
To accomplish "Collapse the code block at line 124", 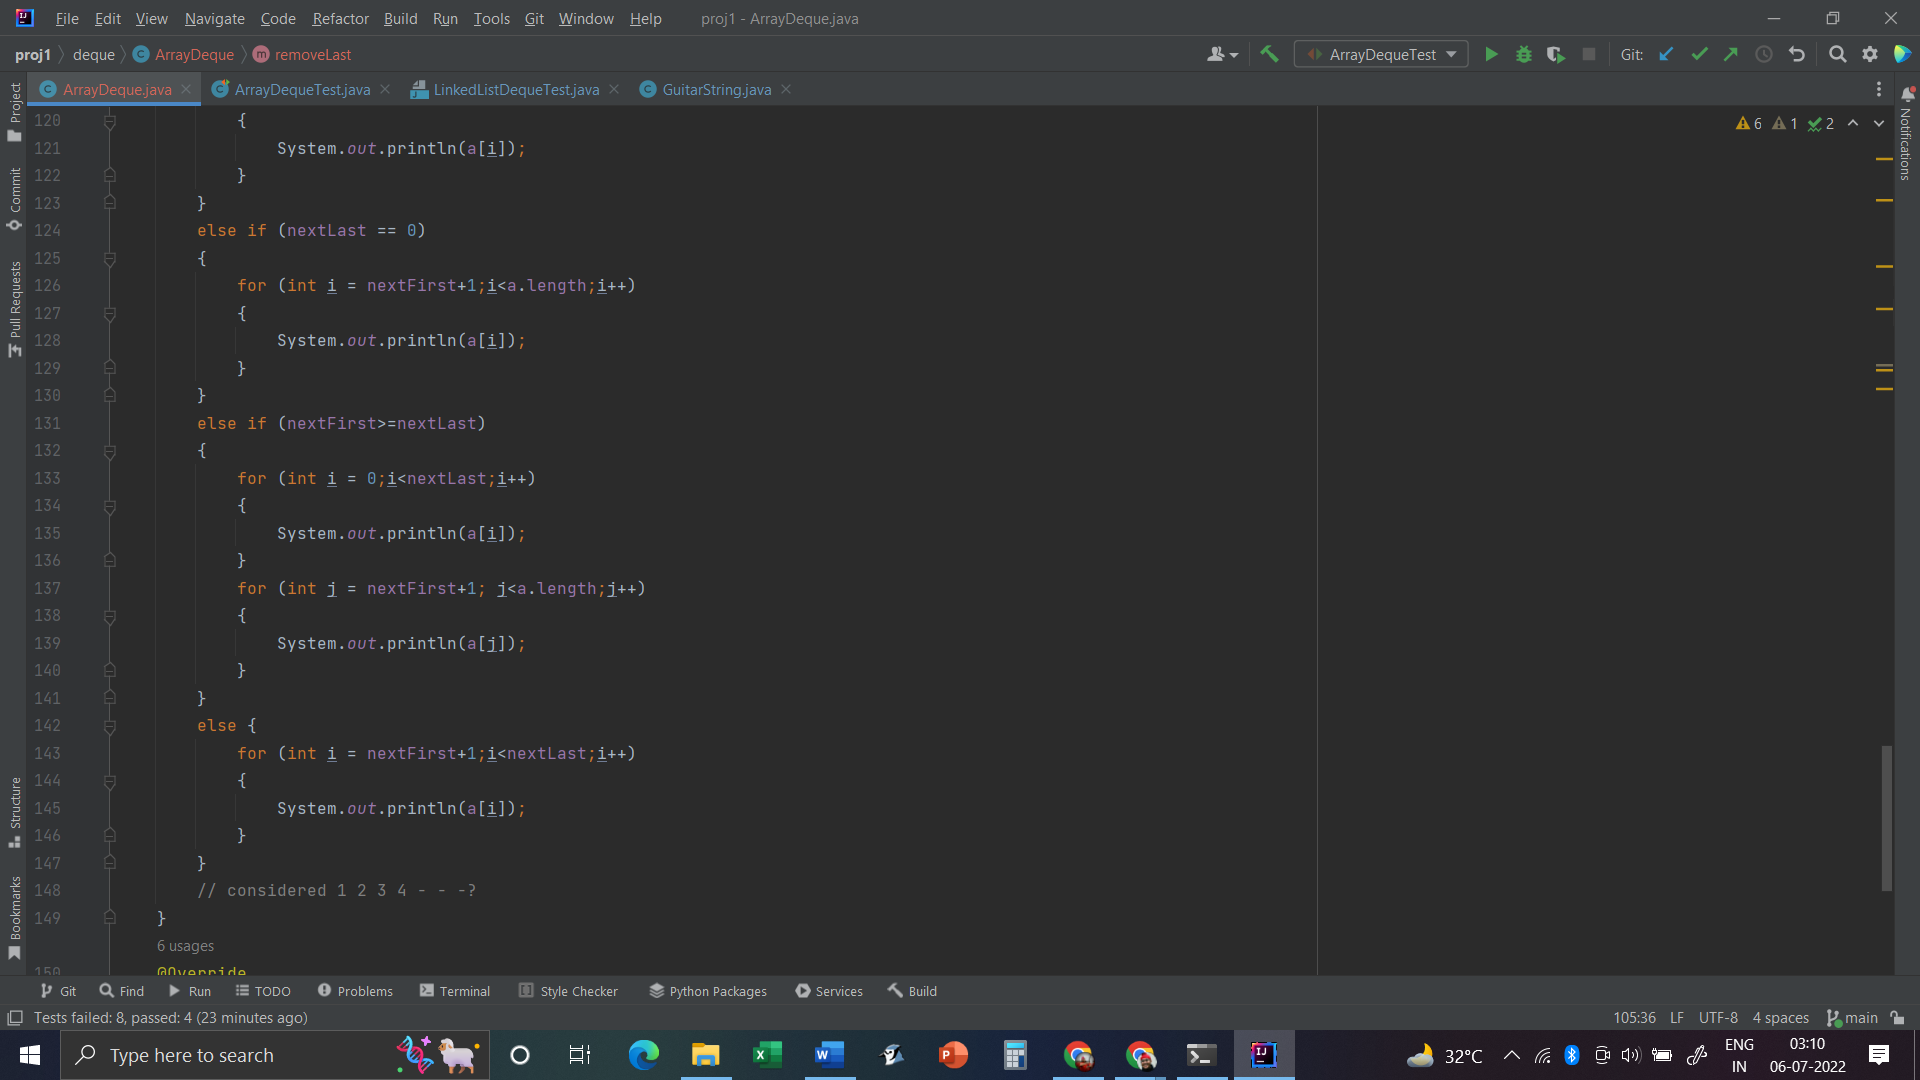I will (x=110, y=258).
